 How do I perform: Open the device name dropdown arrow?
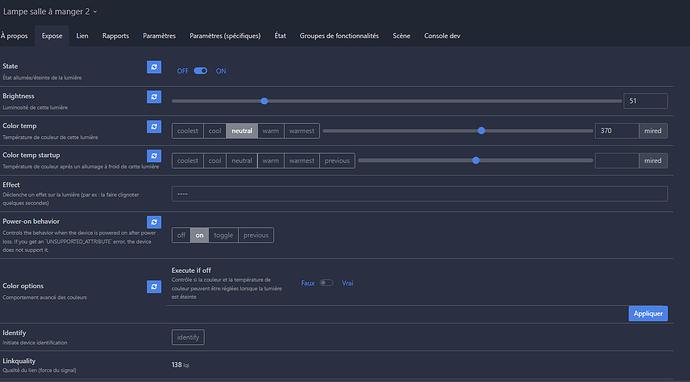click(x=95, y=12)
